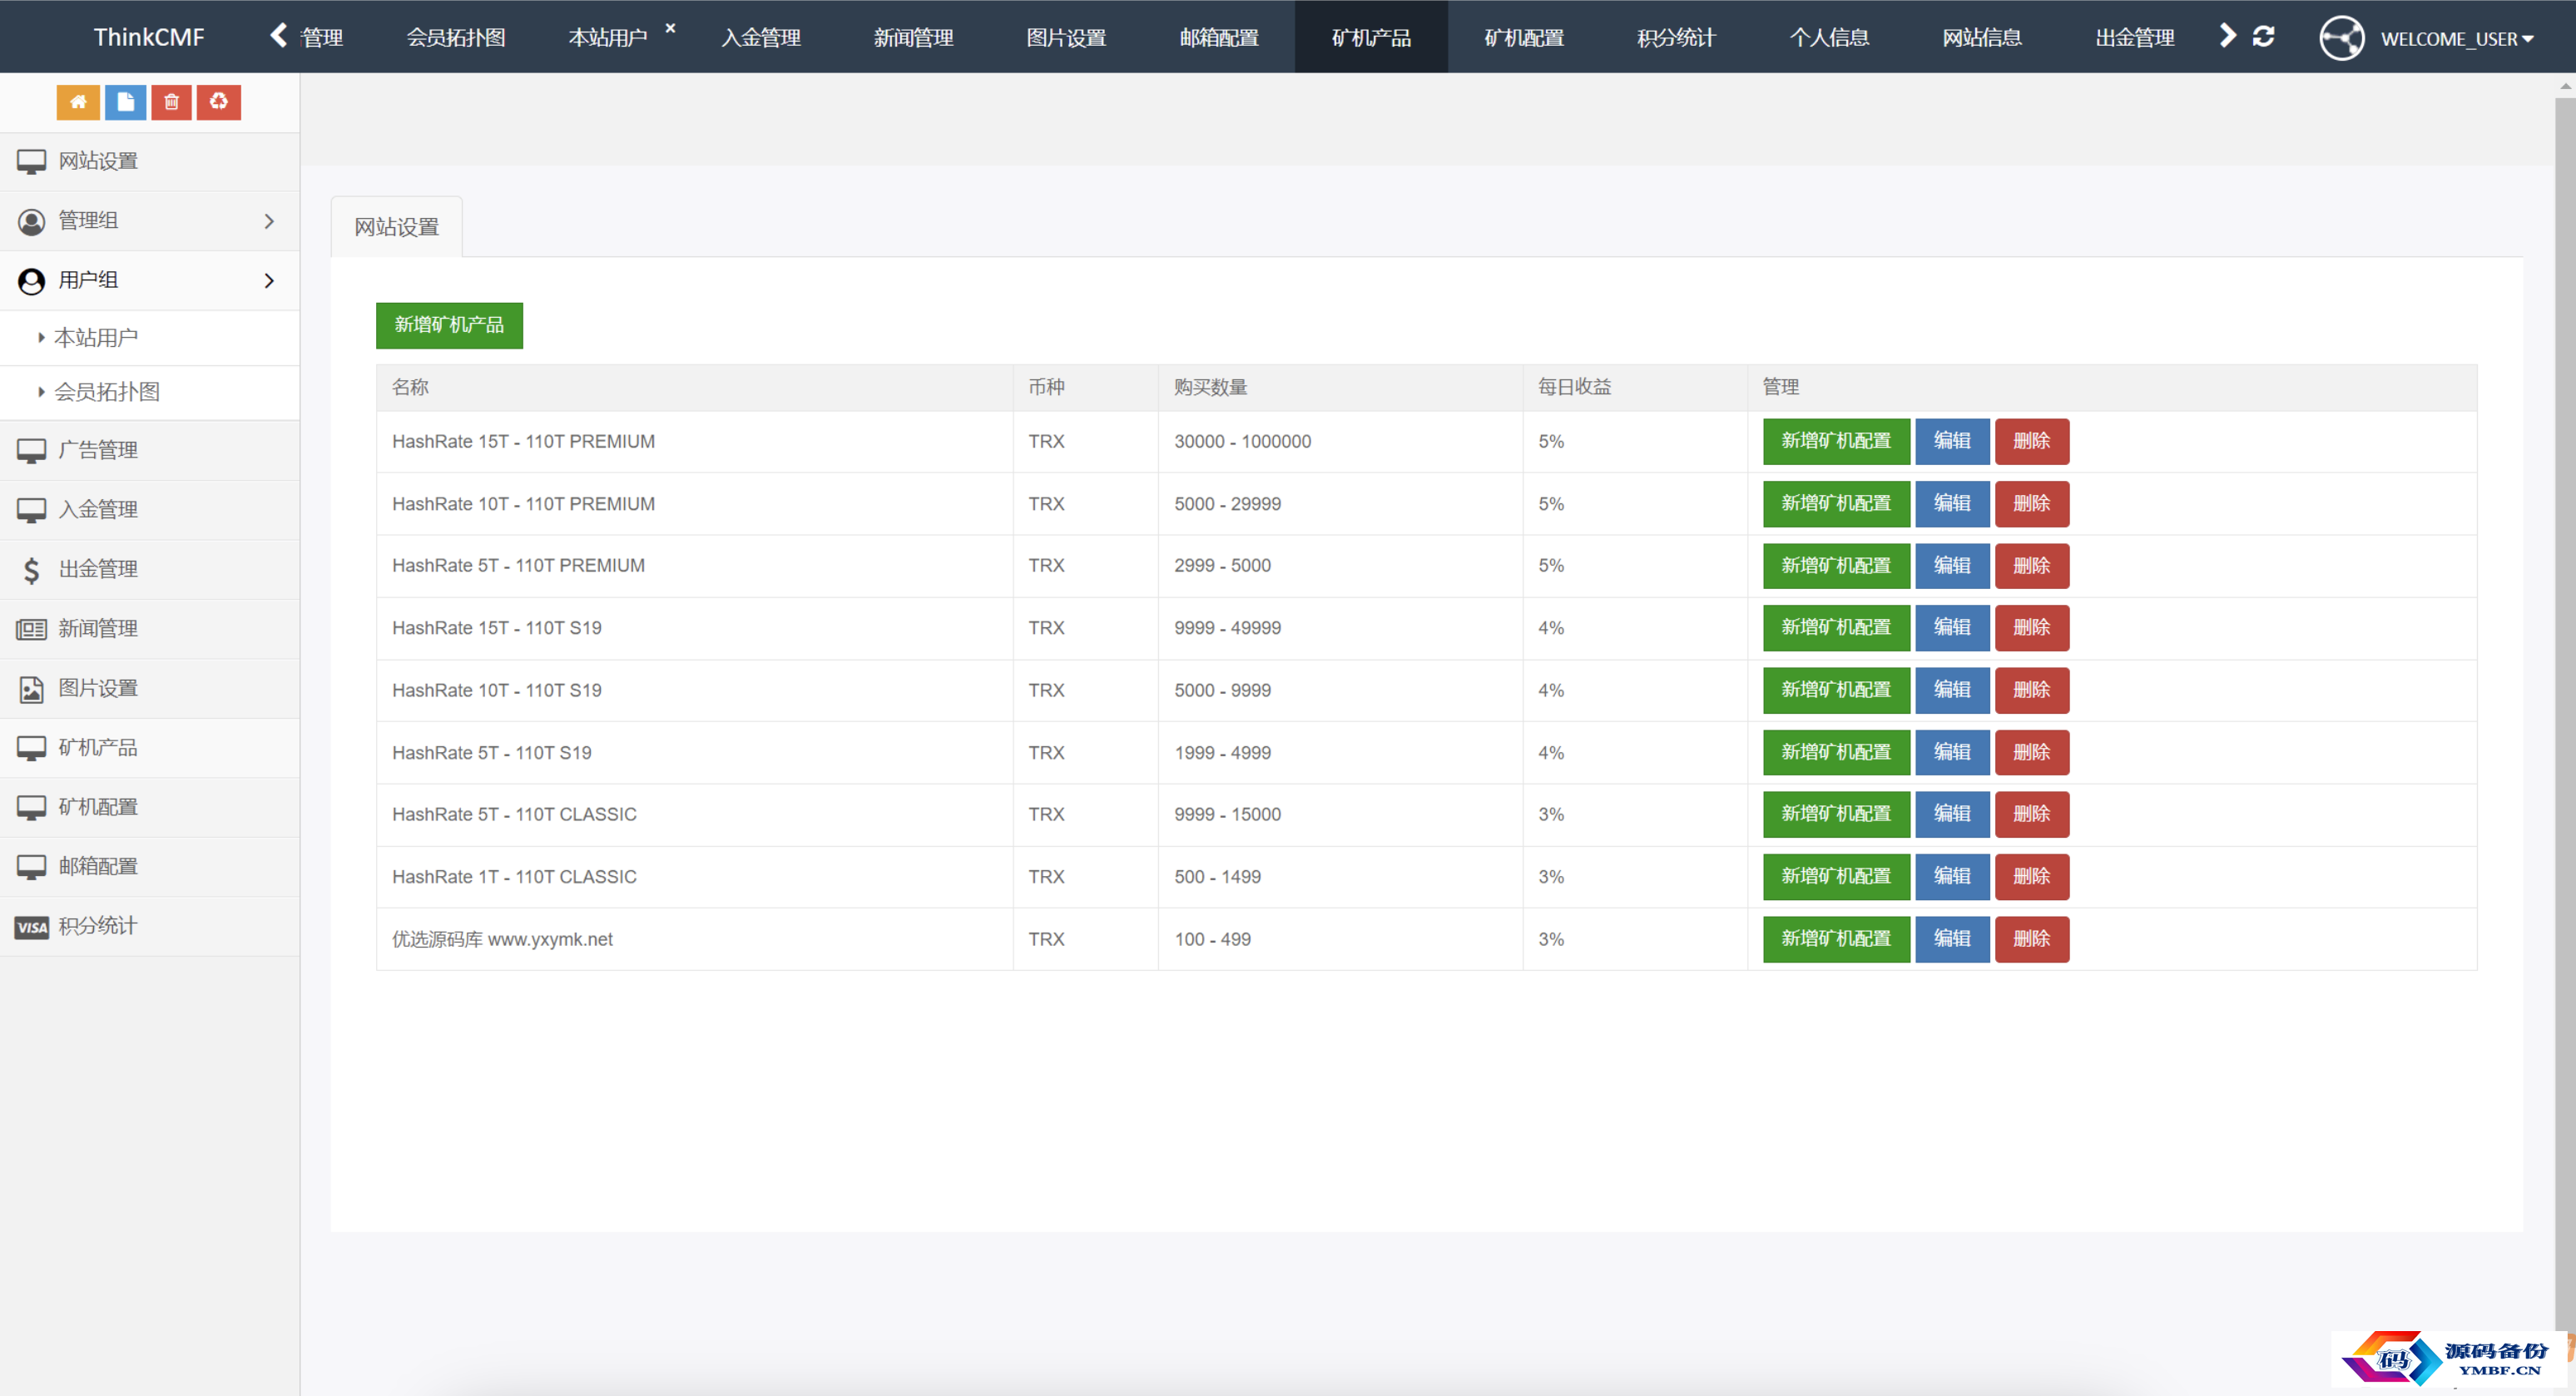
Task: Edit the HashRate 10T - 110T PREMIUM row
Action: pyautogui.click(x=1952, y=504)
